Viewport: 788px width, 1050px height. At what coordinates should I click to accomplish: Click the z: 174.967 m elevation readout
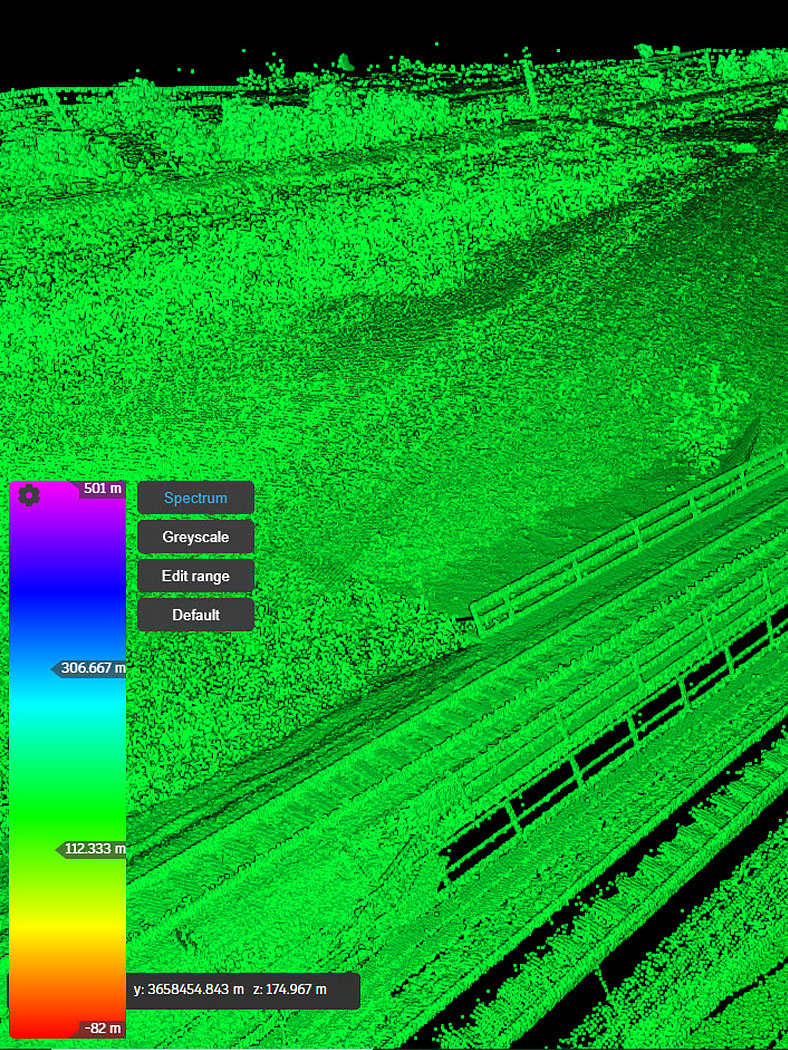pyautogui.click(x=290, y=989)
